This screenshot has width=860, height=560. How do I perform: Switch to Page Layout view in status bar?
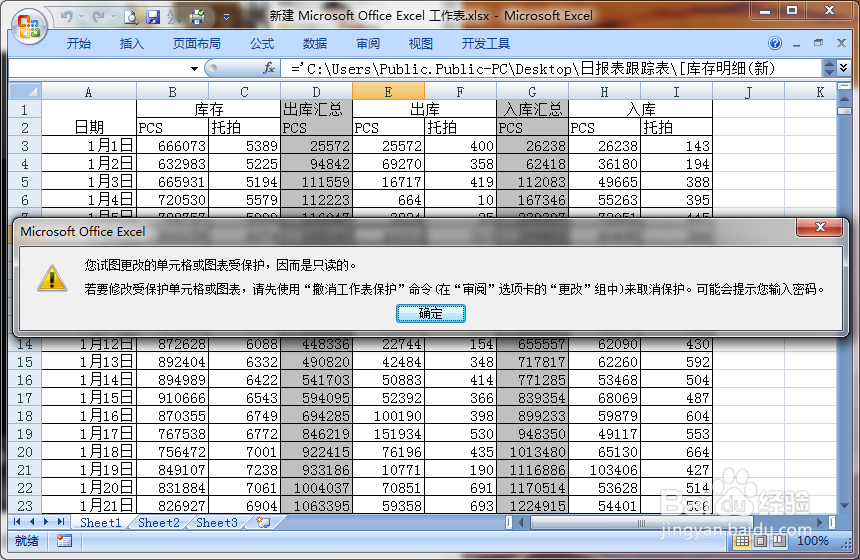[760, 541]
